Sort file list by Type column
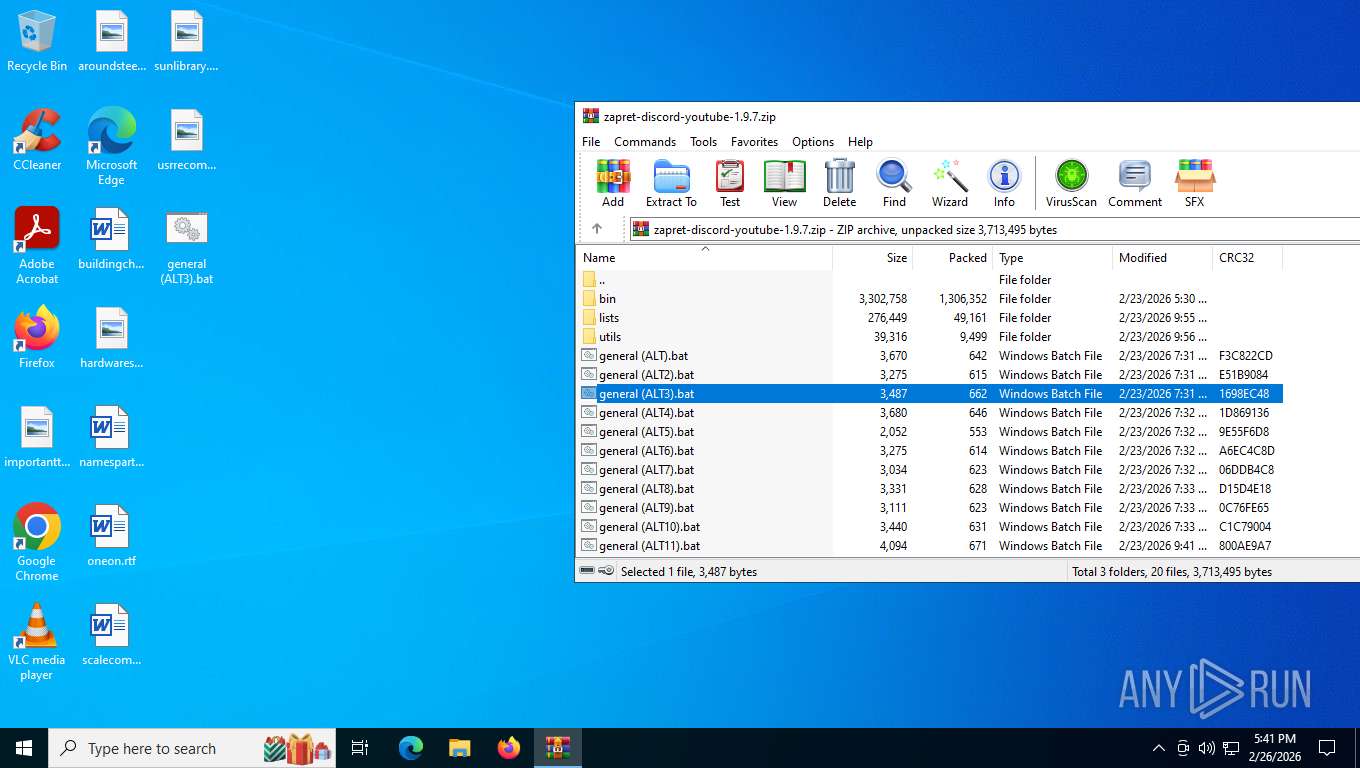Image resolution: width=1360 pixels, height=768 pixels. [x=1052, y=258]
